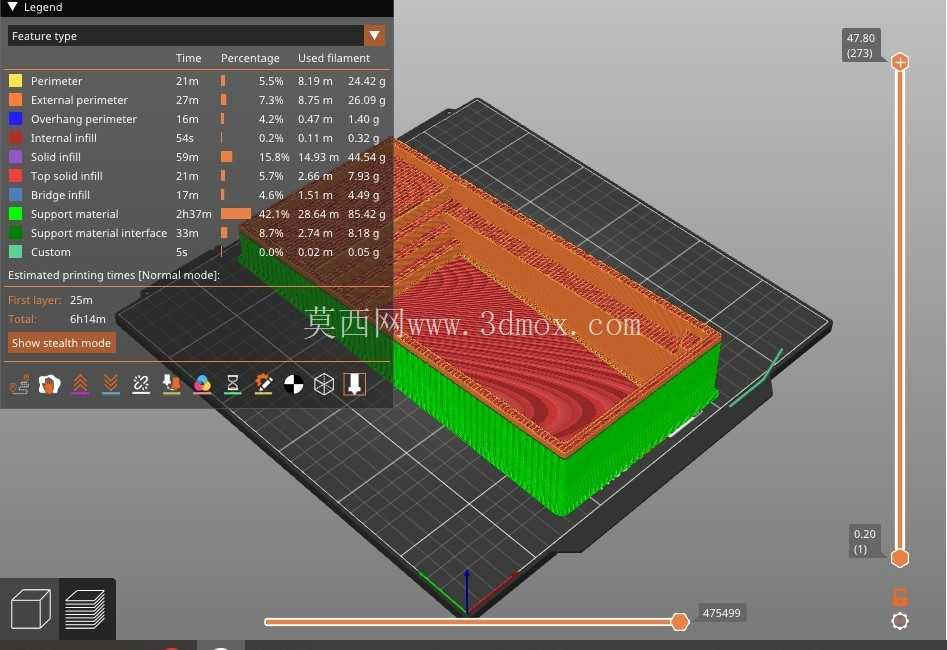Toggle the Custom feature swatch
The height and width of the screenshot is (650, 947).
[16, 252]
